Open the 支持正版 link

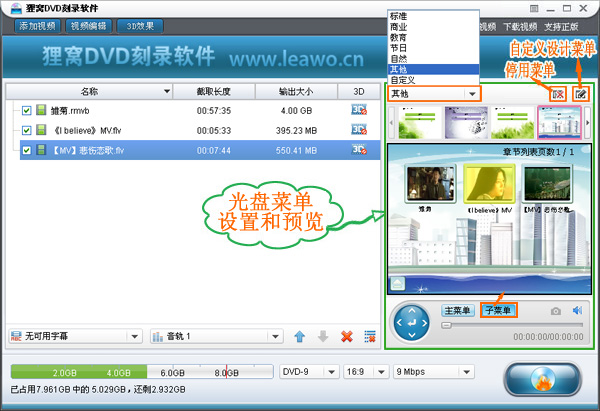(x=561, y=27)
